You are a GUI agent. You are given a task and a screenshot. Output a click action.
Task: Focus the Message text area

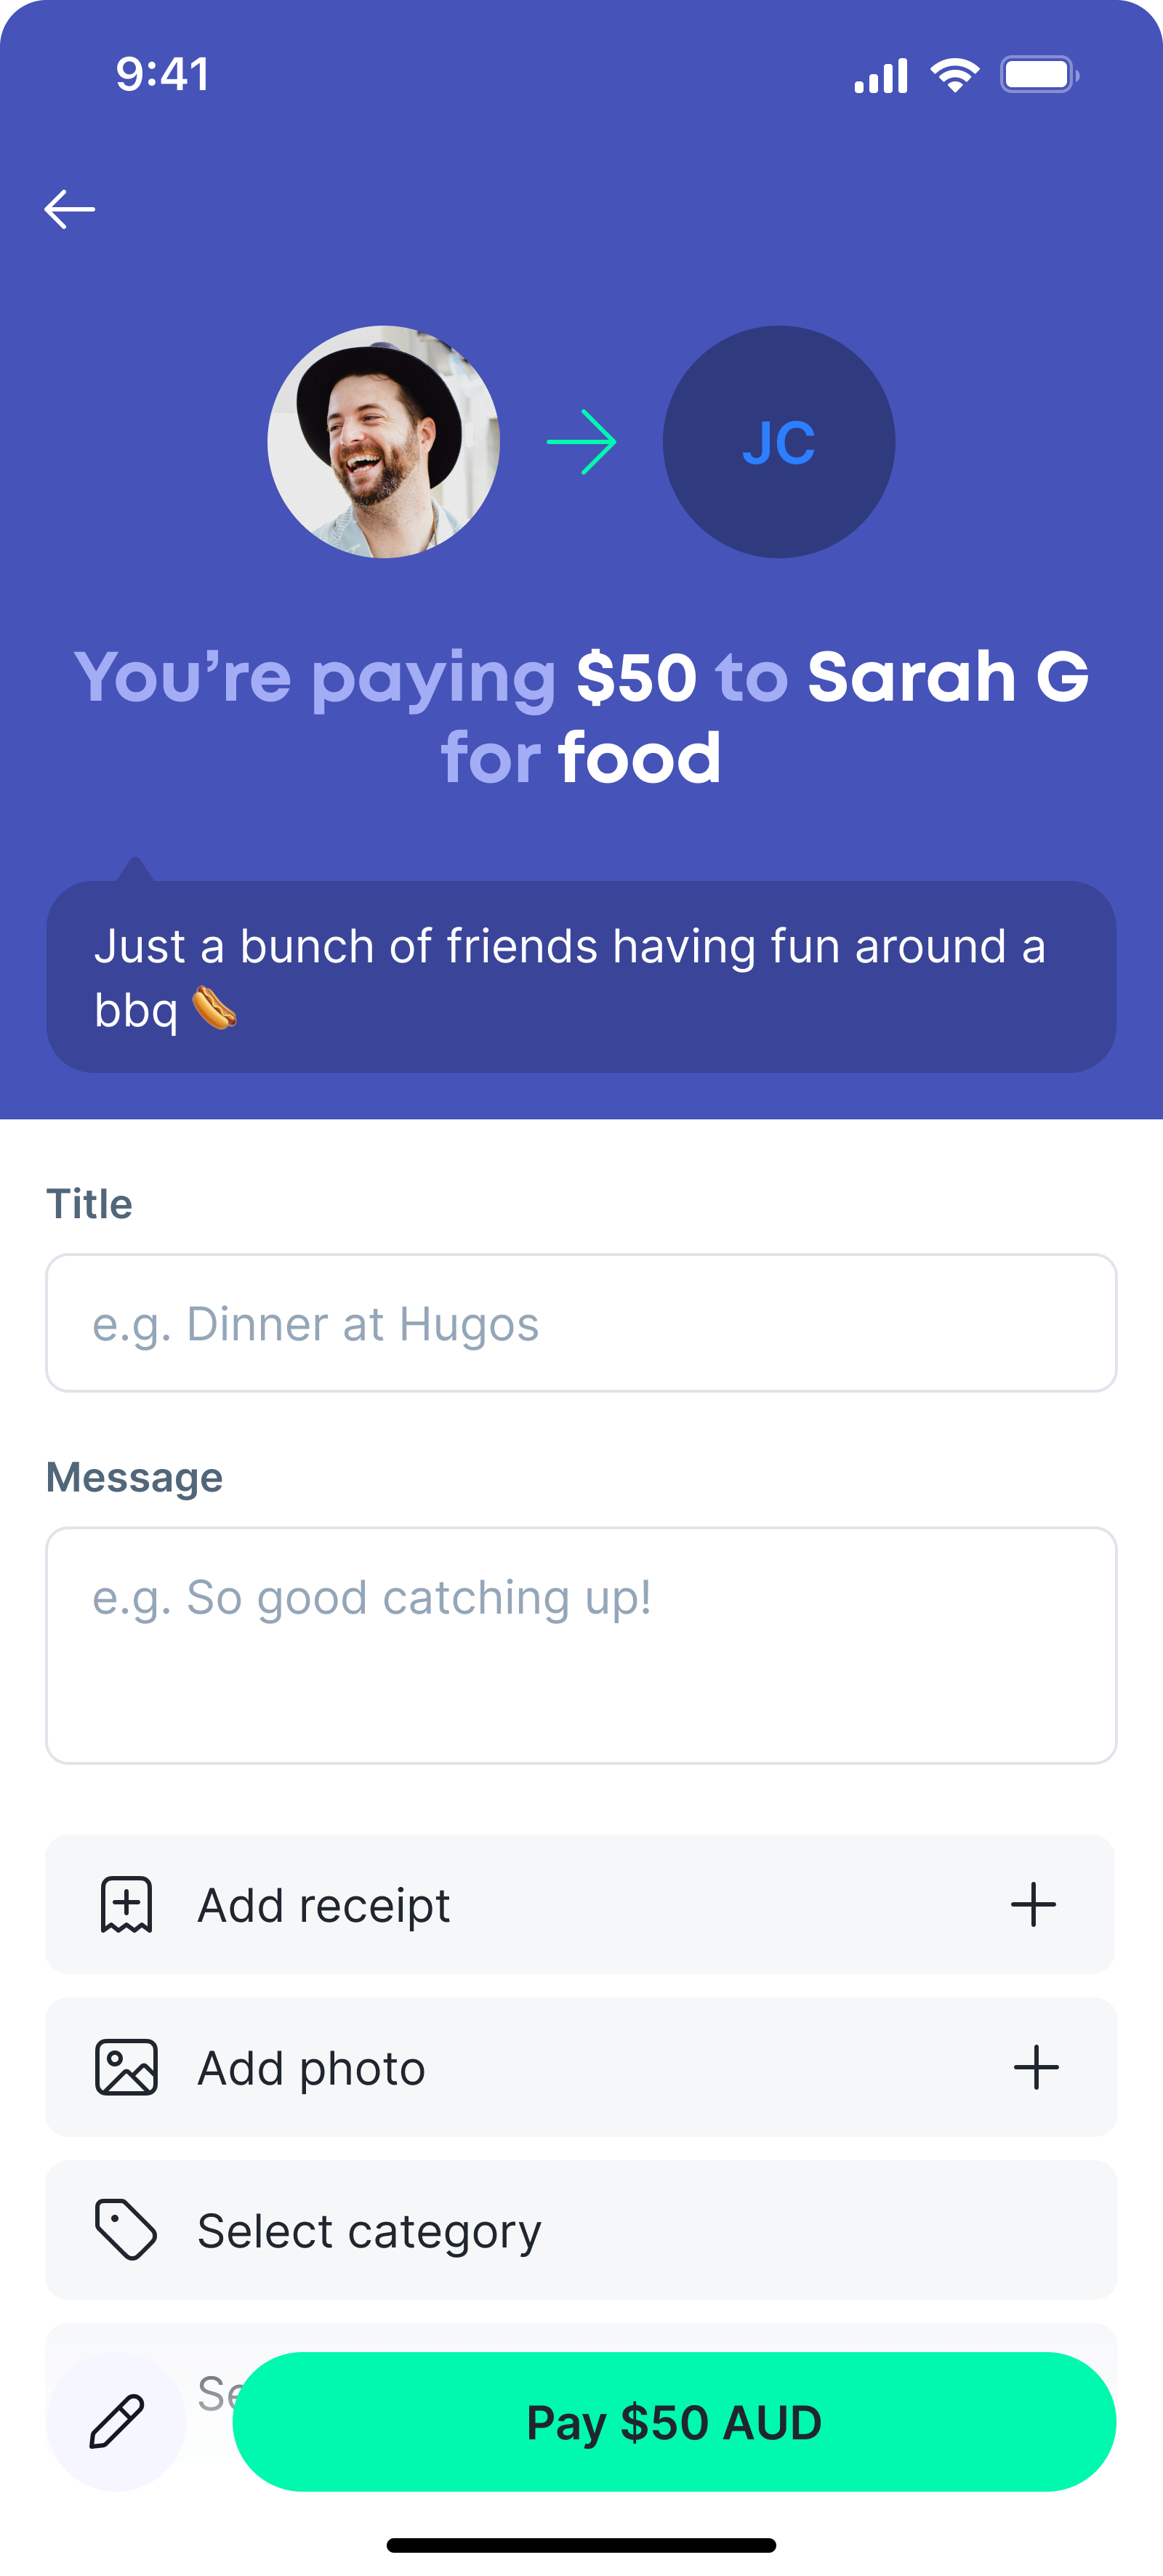(581, 1645)
